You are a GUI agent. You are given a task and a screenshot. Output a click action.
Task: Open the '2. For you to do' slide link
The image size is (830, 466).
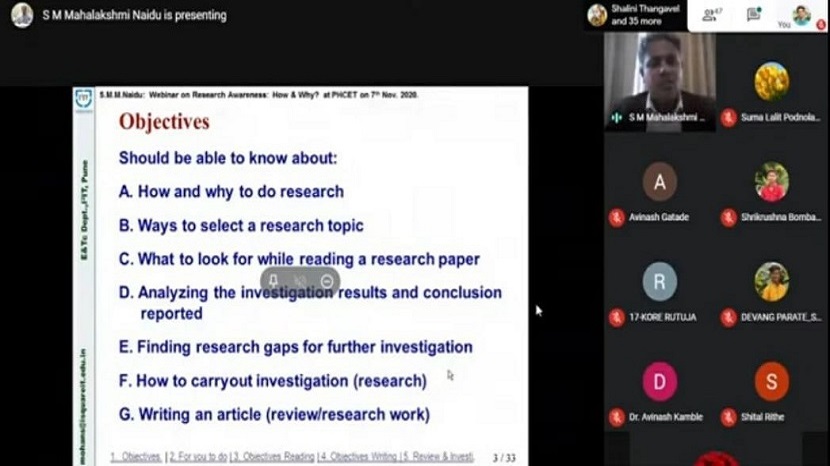(x=198, y=456)
